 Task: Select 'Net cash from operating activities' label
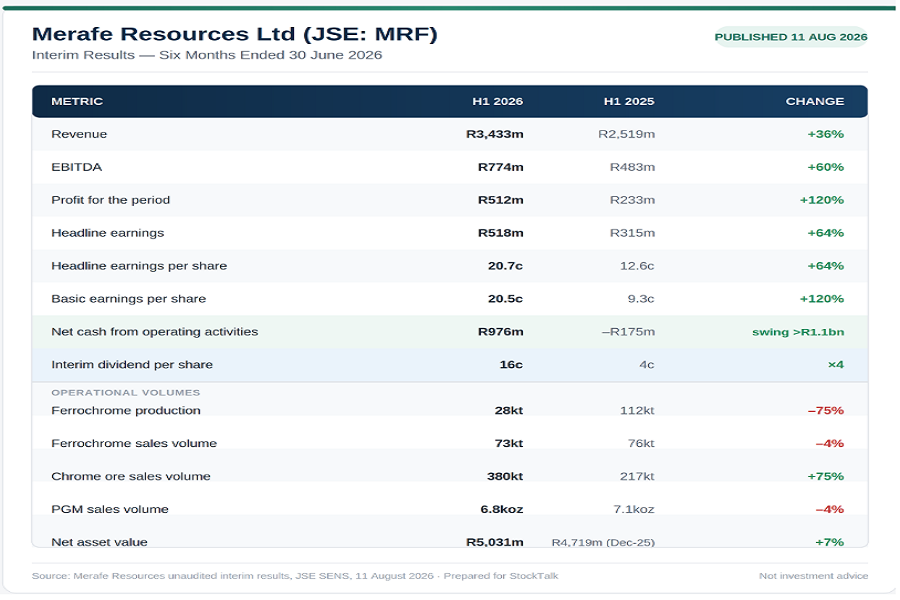[x=155, y=332]
